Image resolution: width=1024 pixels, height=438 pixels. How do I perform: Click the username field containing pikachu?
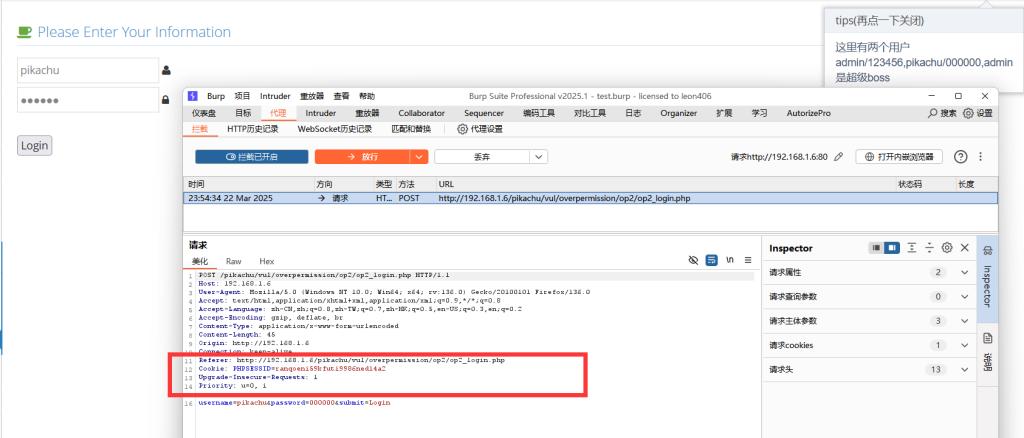coord(88,70)
